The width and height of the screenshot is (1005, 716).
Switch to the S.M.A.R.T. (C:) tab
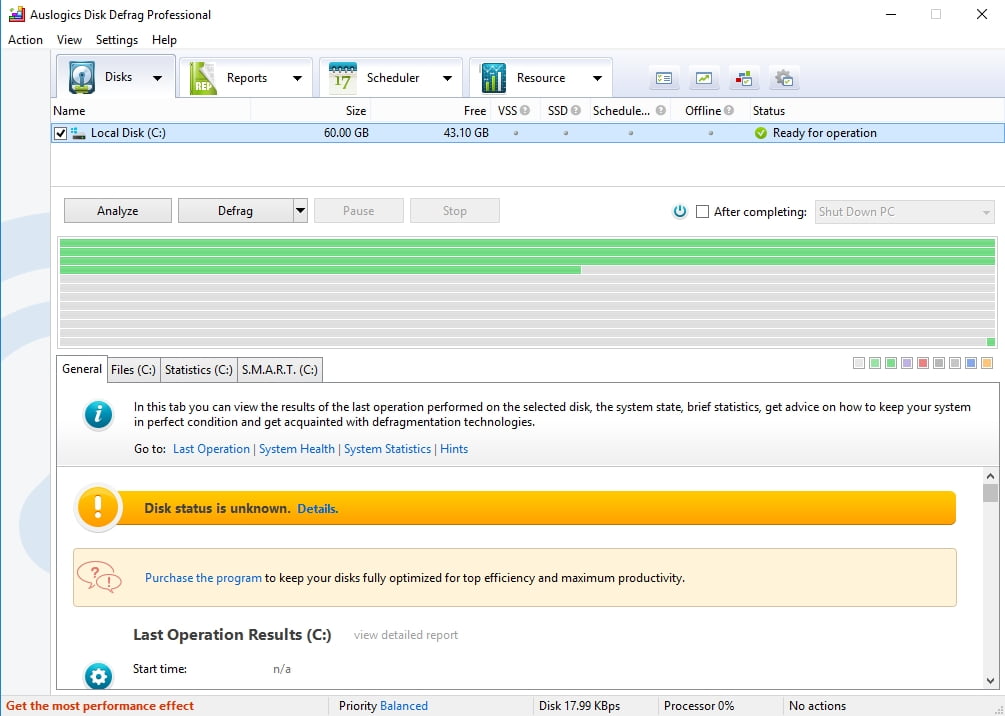click(279, 370)
